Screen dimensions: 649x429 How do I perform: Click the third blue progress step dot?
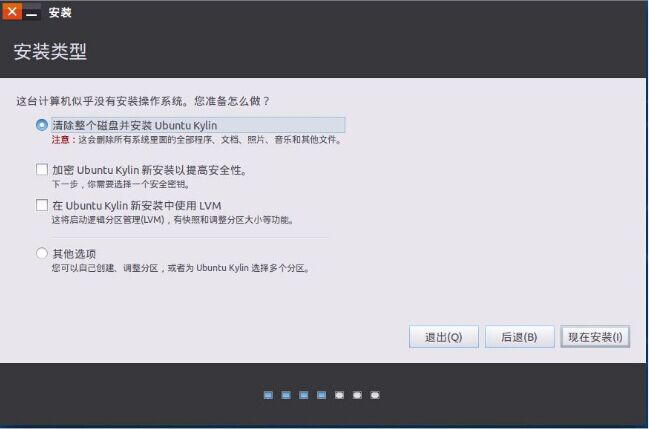pos(304,395)
